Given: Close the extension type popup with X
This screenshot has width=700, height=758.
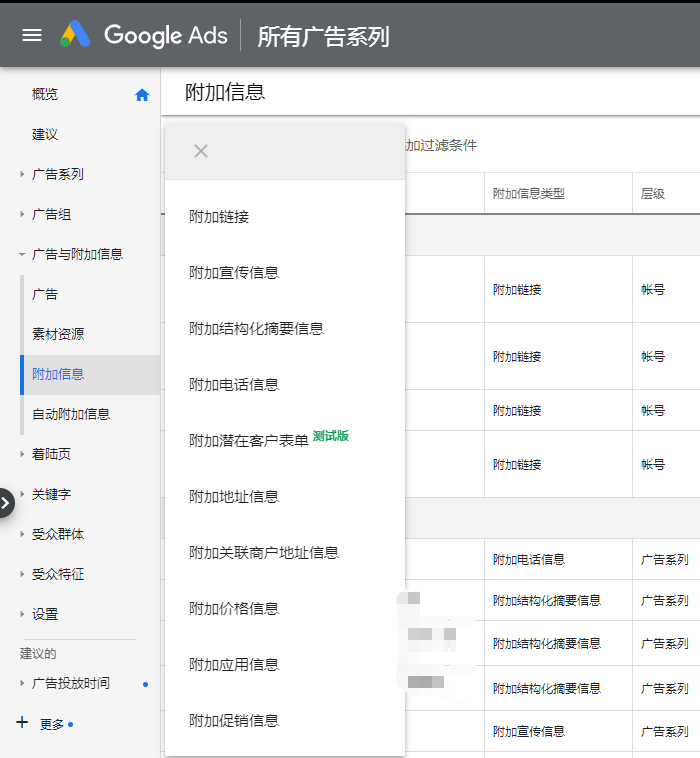Looking at the screenshot, I should (201, 151).
